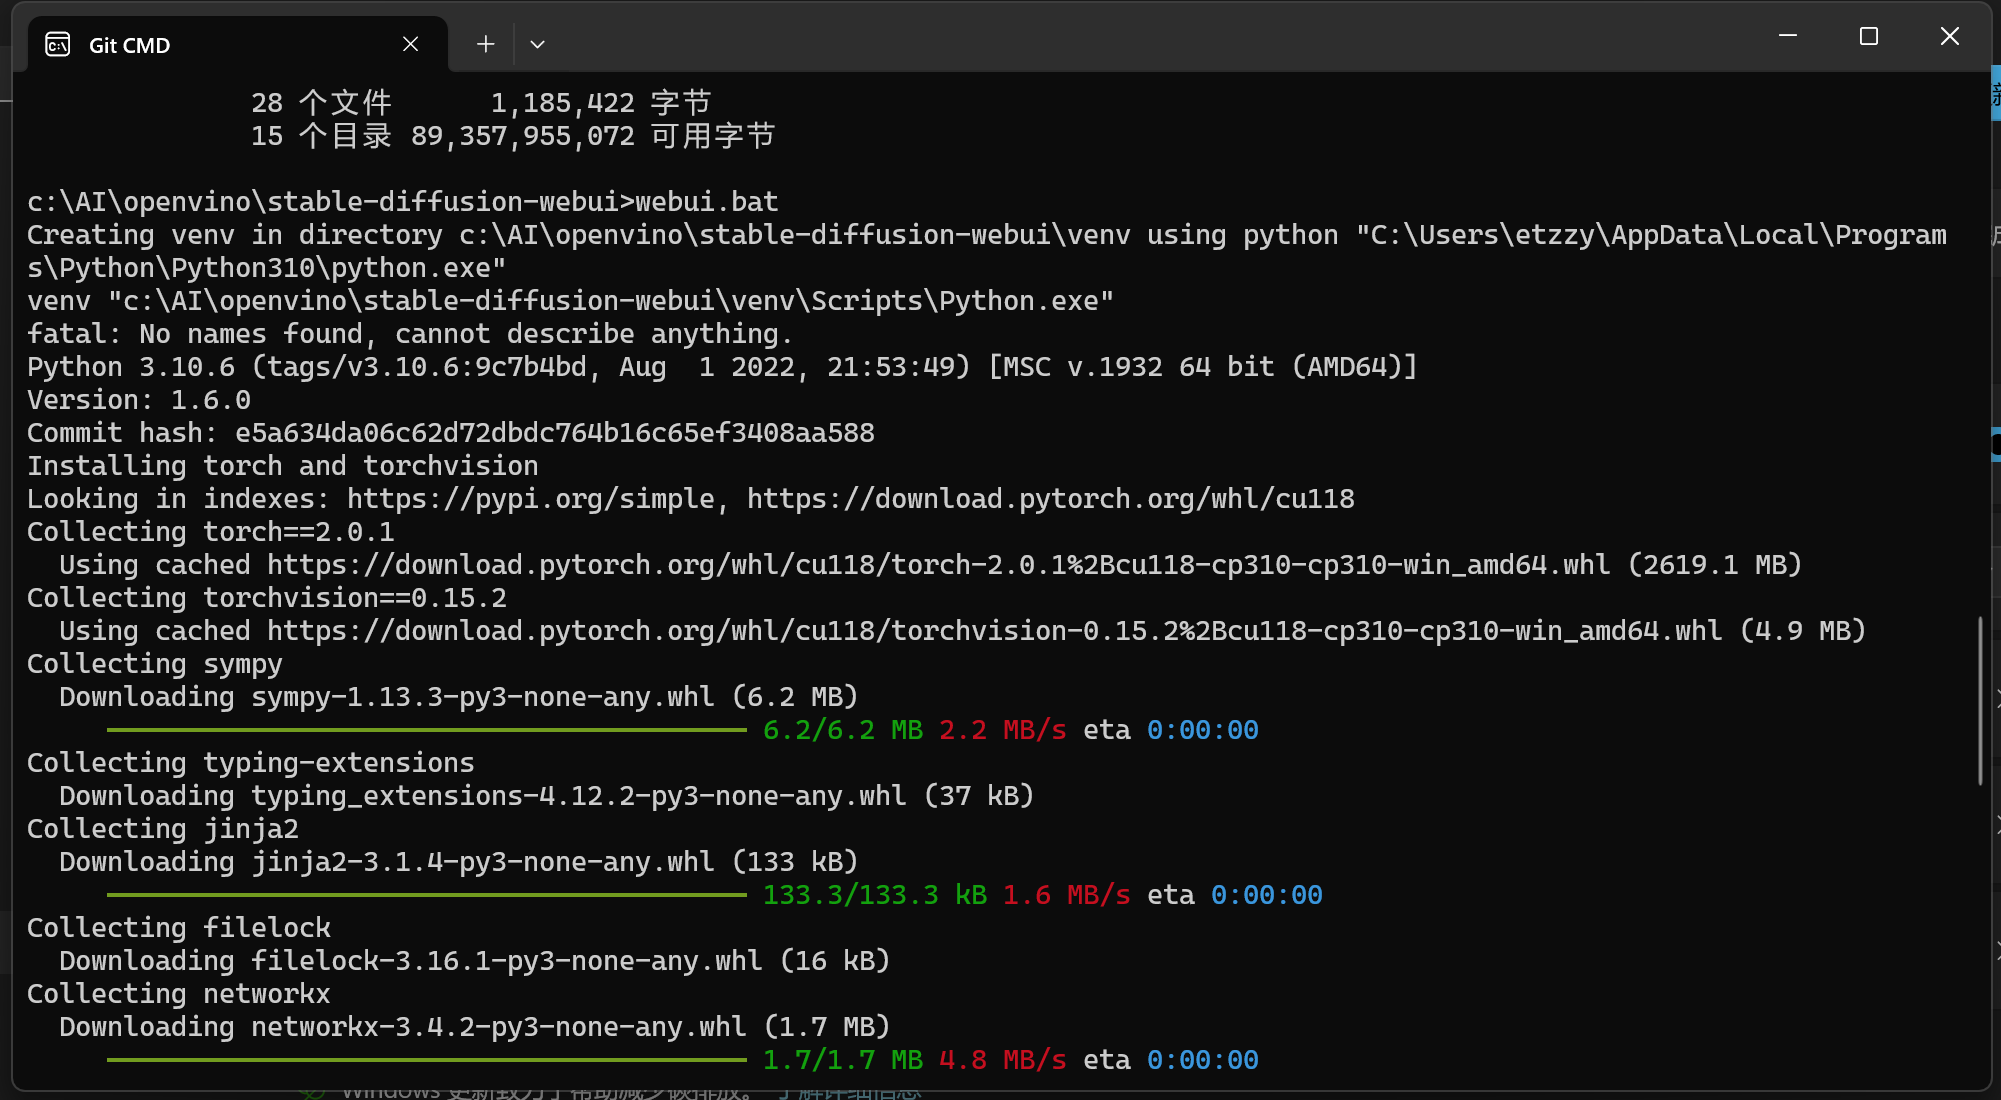This screenshot has height=1100, width=2001.
Task: Click filelock-3.16.1 downloading line
Action: (x=475, y=961)
